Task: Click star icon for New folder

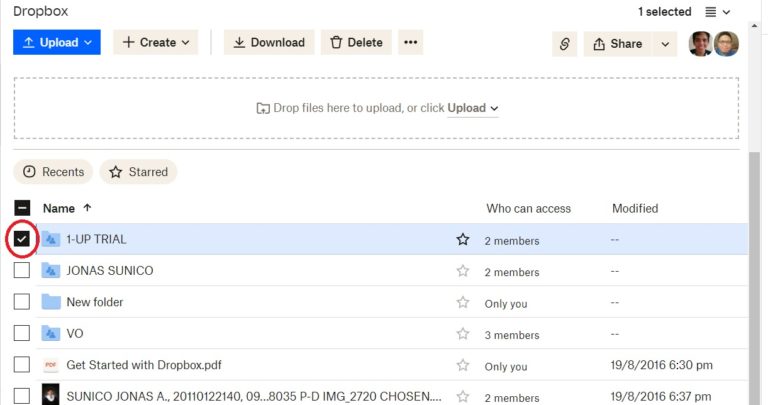Action: click(x=463, y=302)
